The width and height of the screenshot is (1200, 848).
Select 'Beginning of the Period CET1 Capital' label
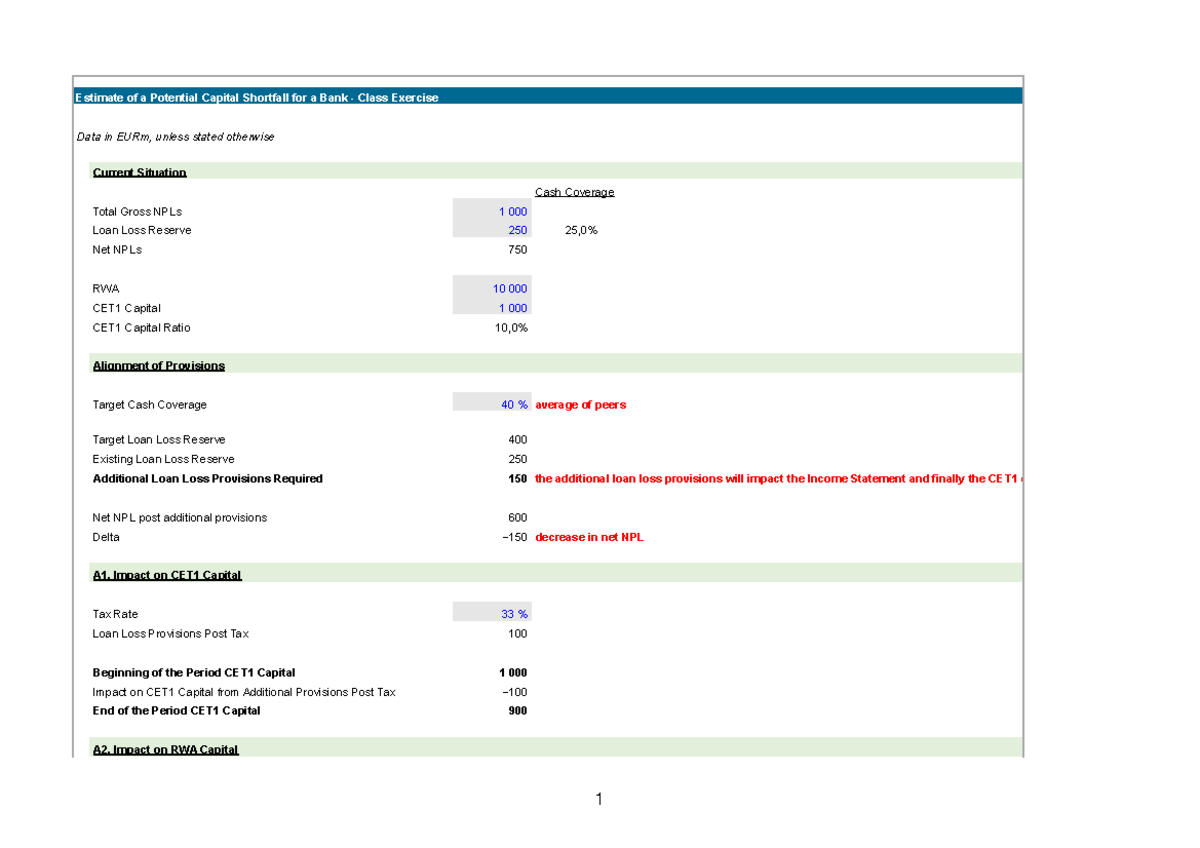click(194, 673)
